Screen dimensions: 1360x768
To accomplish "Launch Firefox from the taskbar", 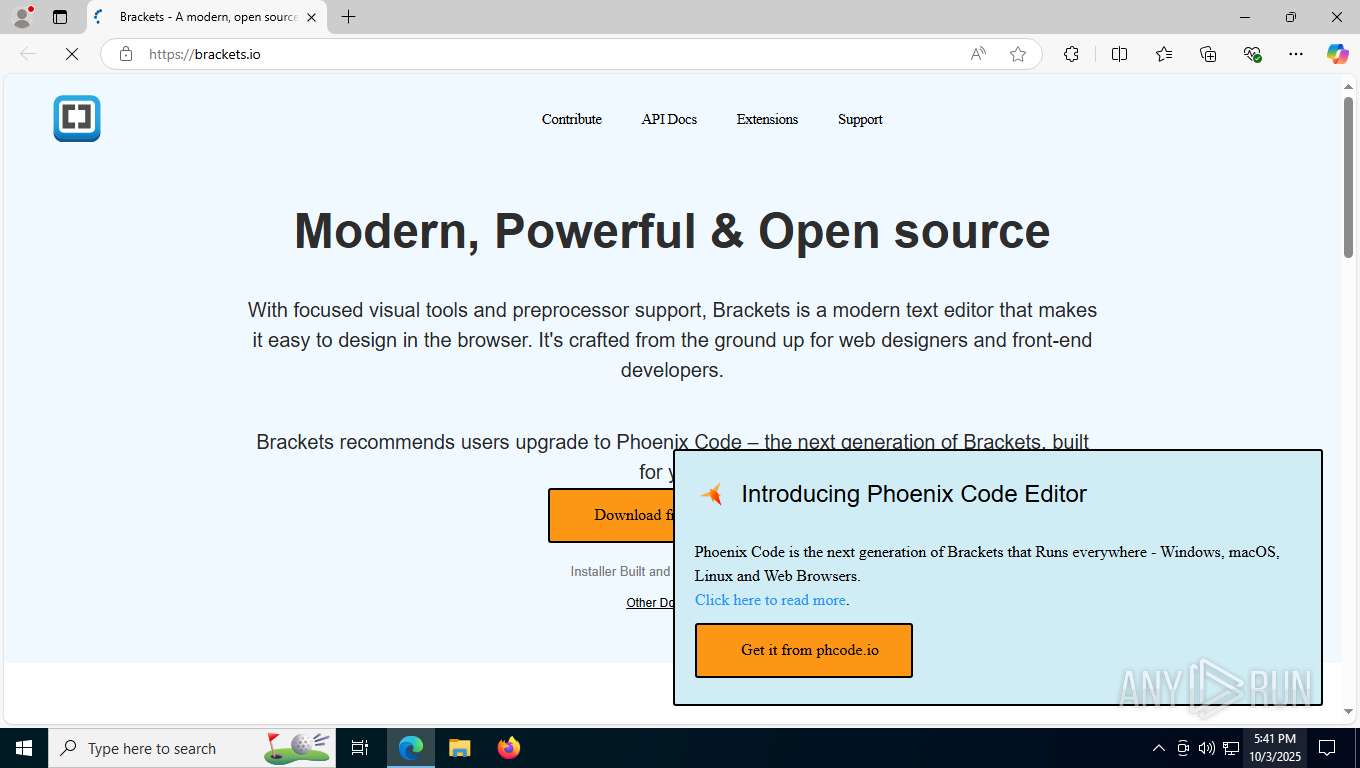I will (x=509, y=748).
